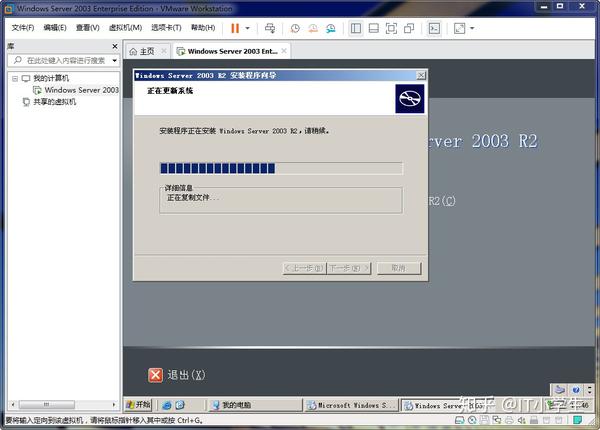This screenshot has height=430, width=600.
Task: Click the 取消 button in the wizard
Action: tap(399, 268)
